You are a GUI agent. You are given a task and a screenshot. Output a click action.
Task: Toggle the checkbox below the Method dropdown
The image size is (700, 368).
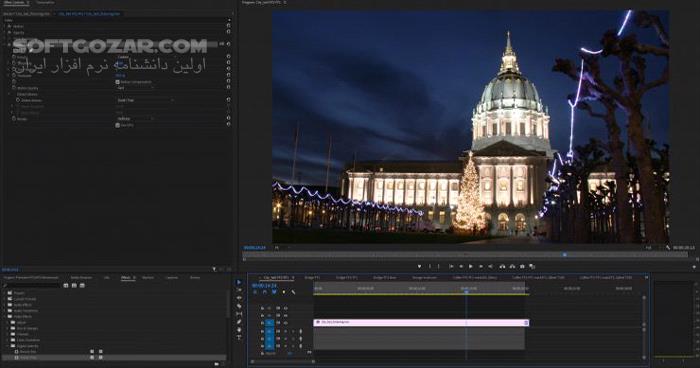point(117,125)
